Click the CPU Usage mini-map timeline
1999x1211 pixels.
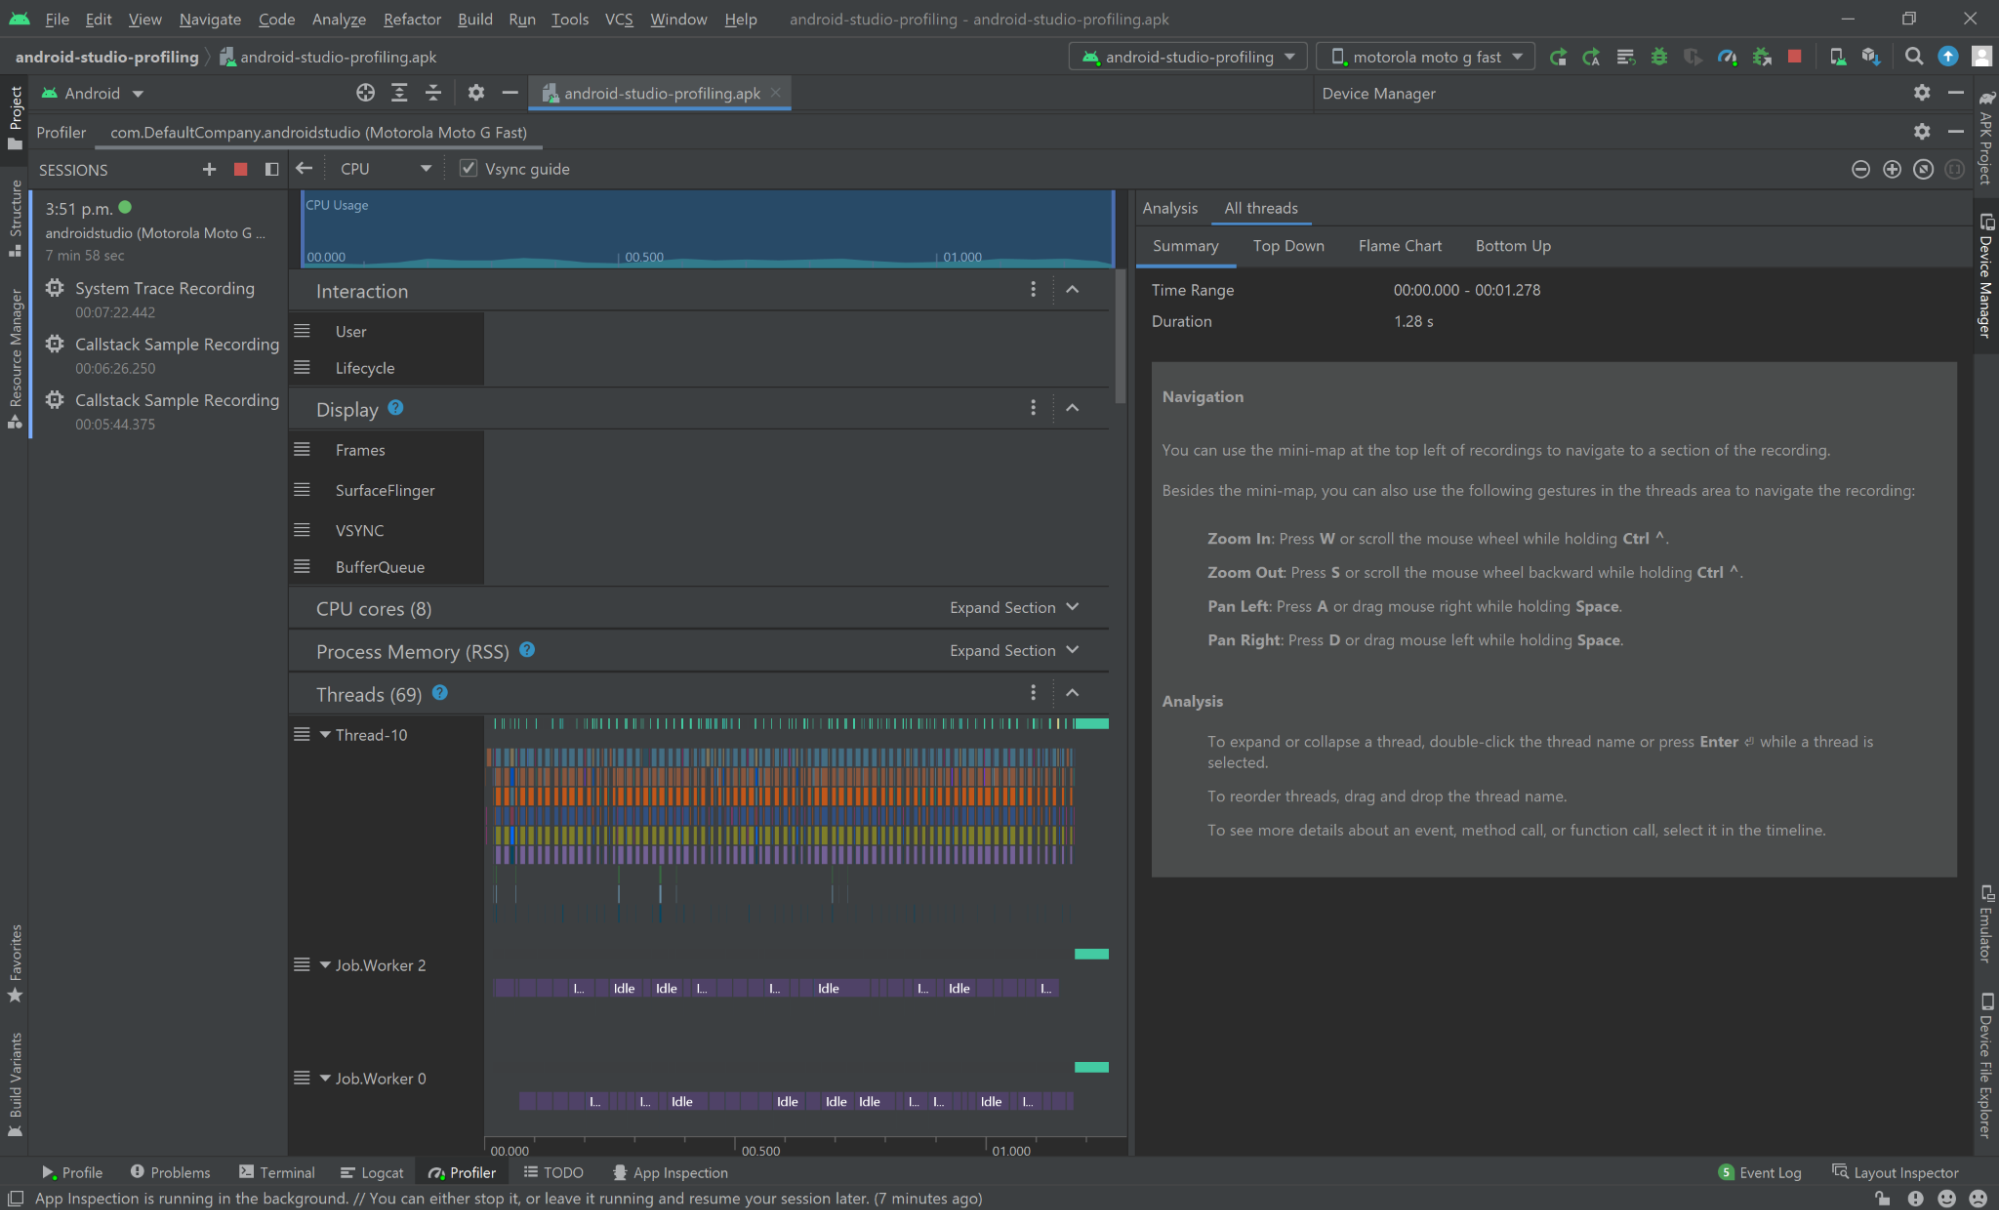click(707, 230)
